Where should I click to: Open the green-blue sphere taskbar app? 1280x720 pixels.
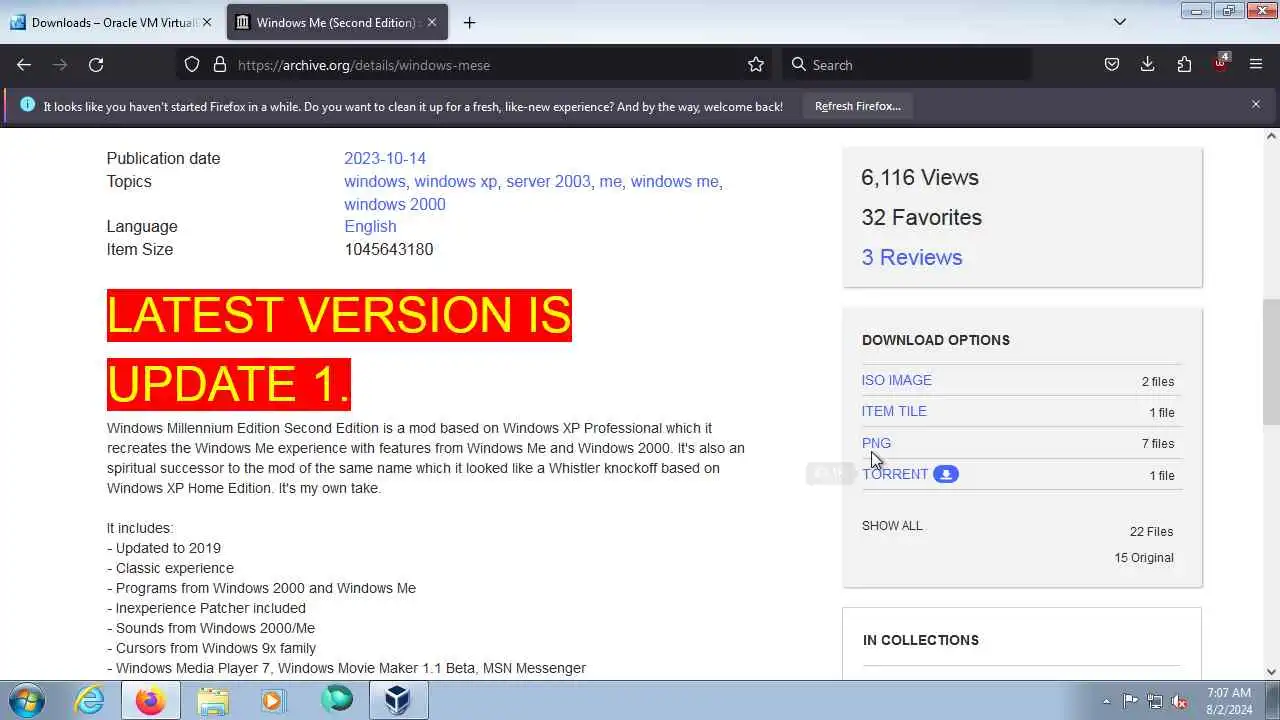pyautogui.click(x=337, y=700)
